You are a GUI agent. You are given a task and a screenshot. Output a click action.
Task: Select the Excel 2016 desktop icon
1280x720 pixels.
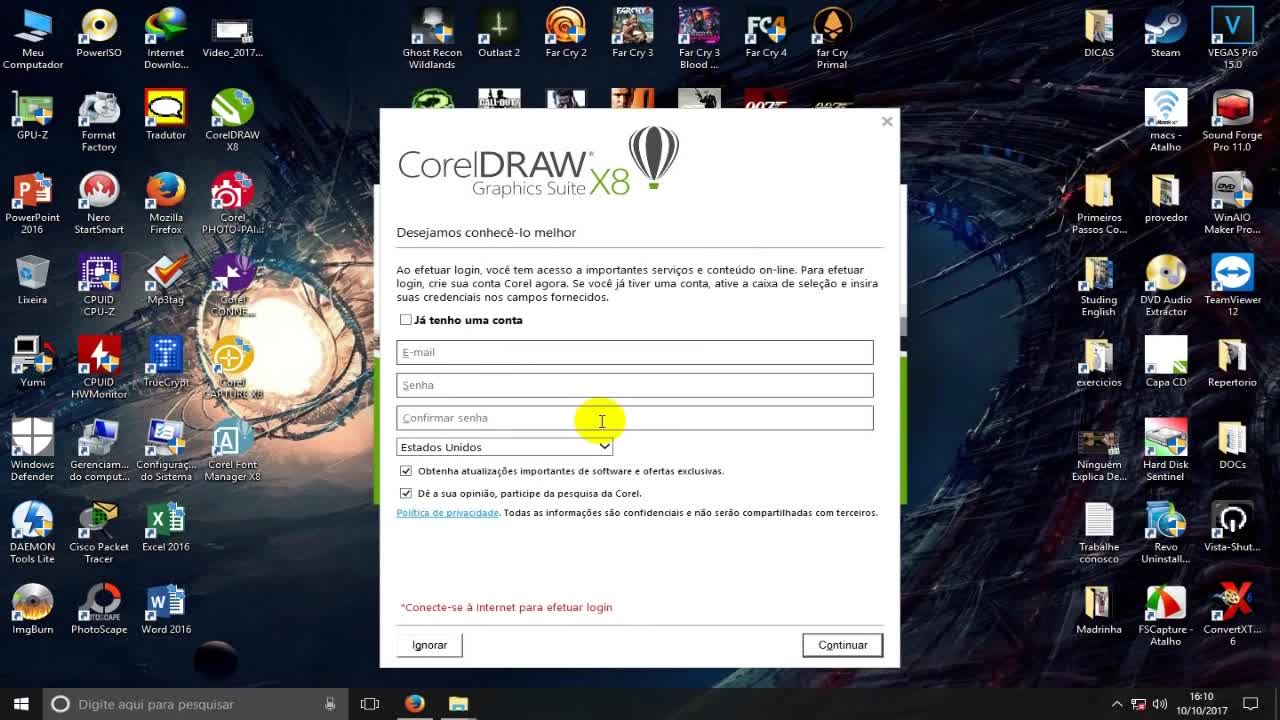(x=166, y=526)
